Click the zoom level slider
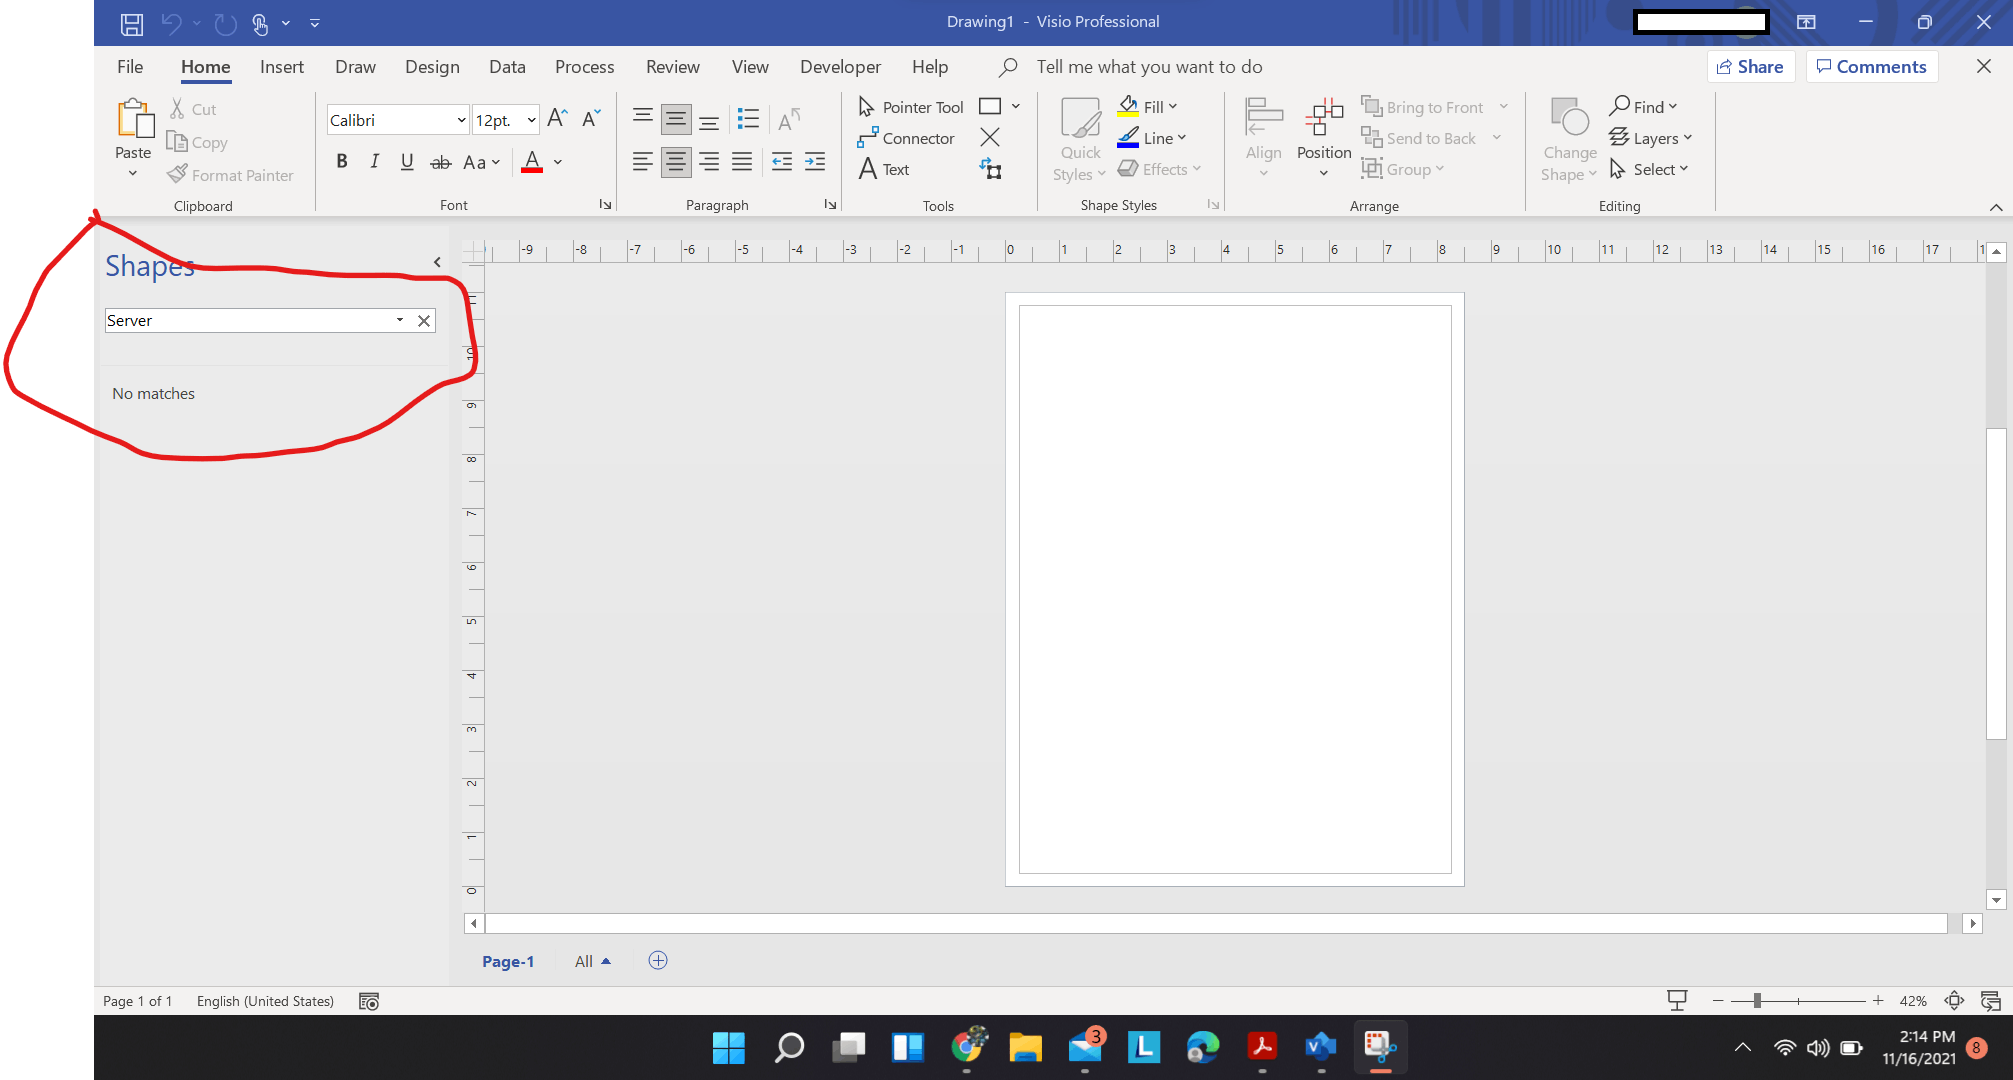Image resolution: width=2013 pixels, height=1080 pixels. click(1757, 1000)
